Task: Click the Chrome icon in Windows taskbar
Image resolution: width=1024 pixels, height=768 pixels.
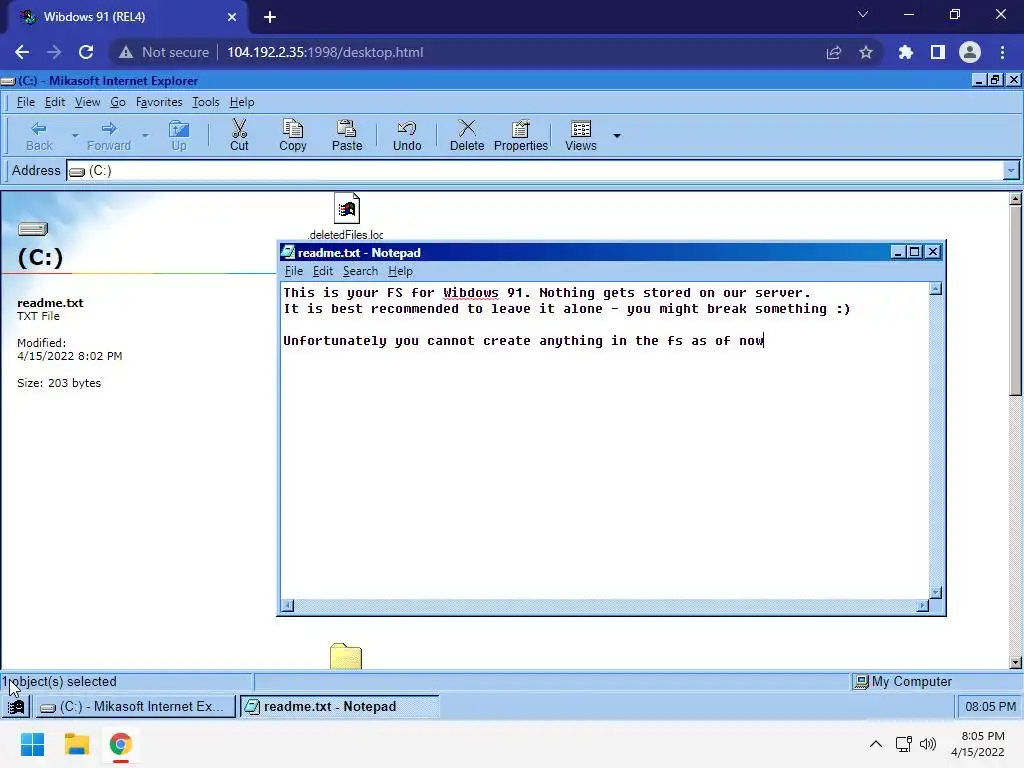Action: coord(120,744)
